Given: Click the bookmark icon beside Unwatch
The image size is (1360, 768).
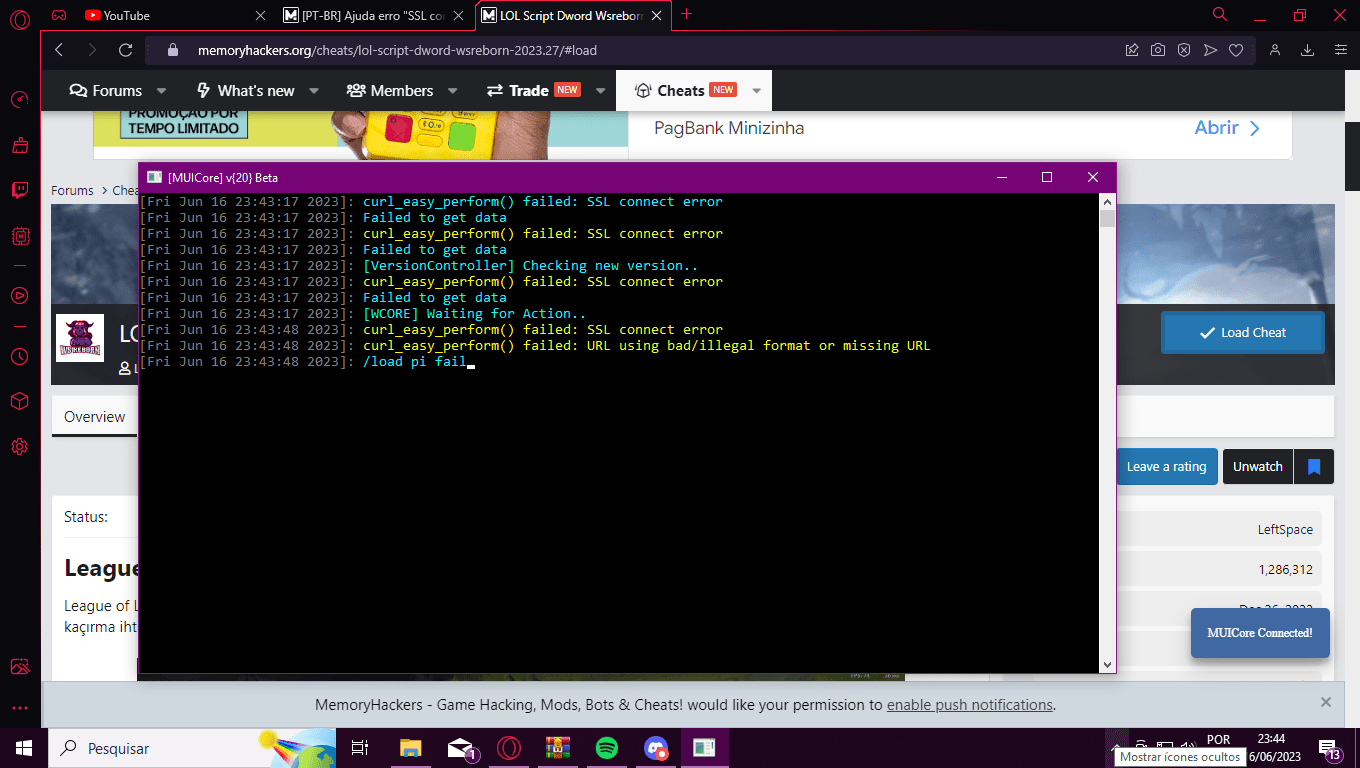Looking at the screenshot, I should 1314,467.
